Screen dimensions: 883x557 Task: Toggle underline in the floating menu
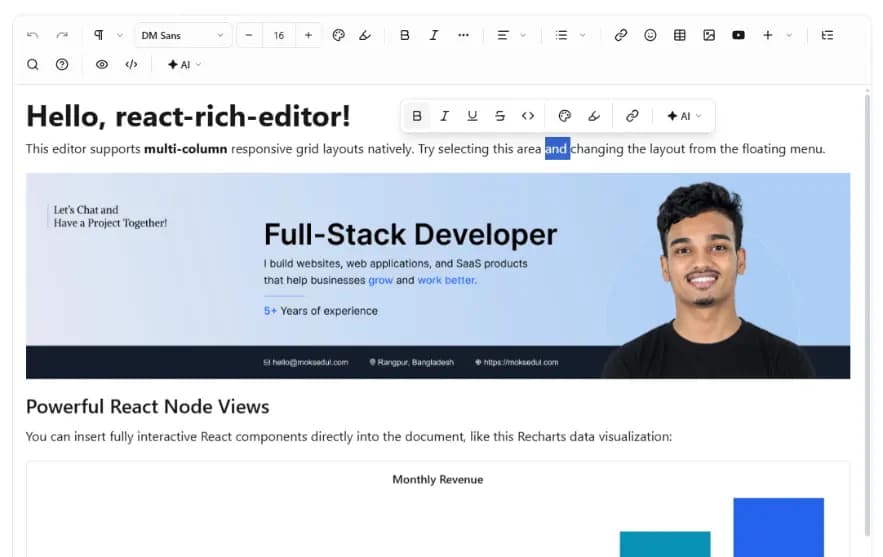pyautogui.click(x=472, y=116)
